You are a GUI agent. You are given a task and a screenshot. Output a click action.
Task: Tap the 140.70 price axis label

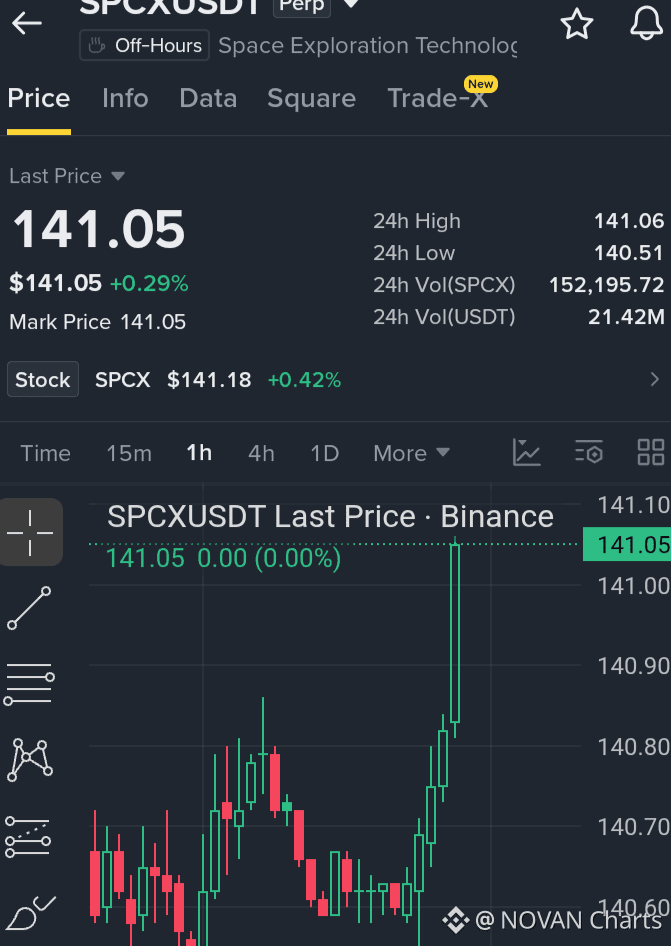click(634, 827)
